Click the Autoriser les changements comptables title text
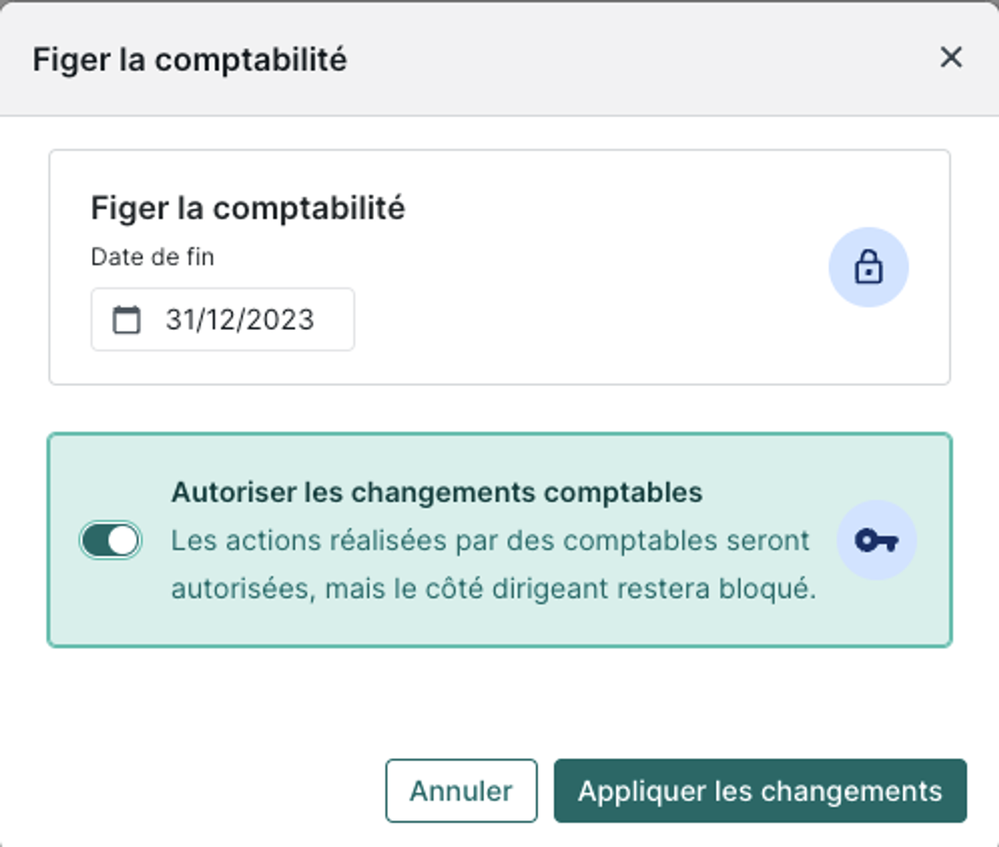This screenshot has height=847, width=999. click(436, 492)
